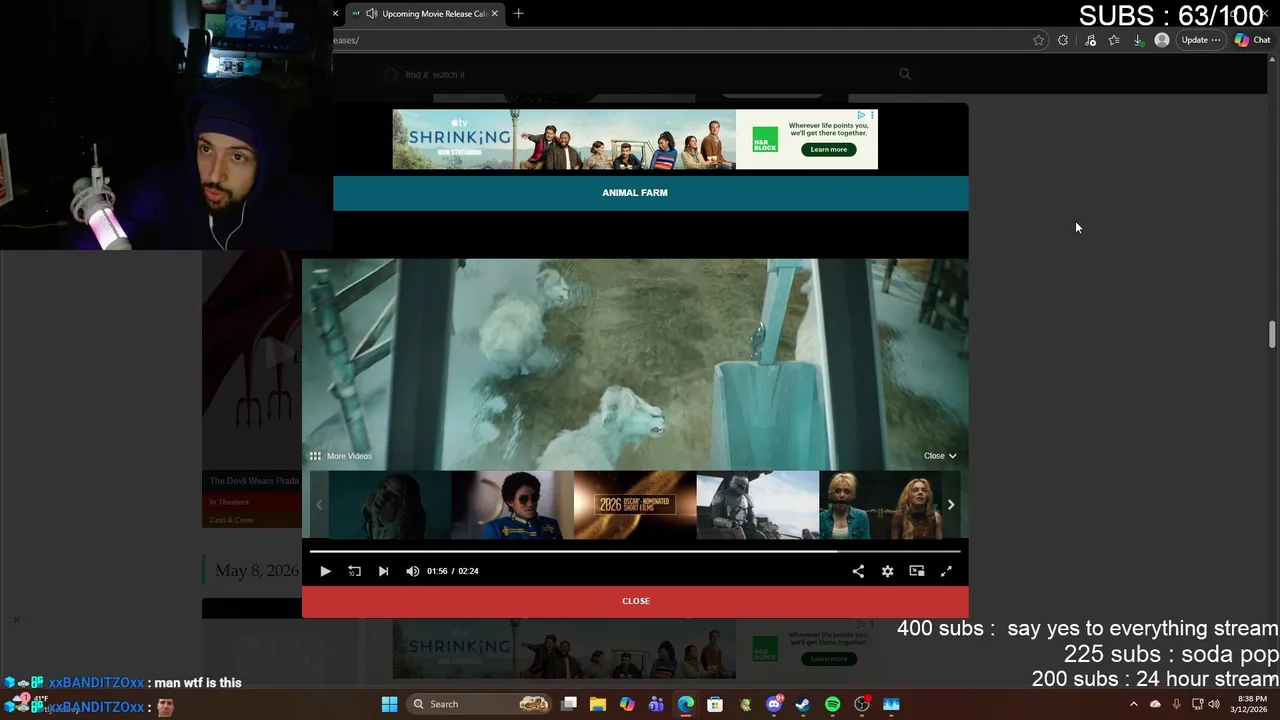
Task: Open a new browser tab
Action: (x=518, y=14)
